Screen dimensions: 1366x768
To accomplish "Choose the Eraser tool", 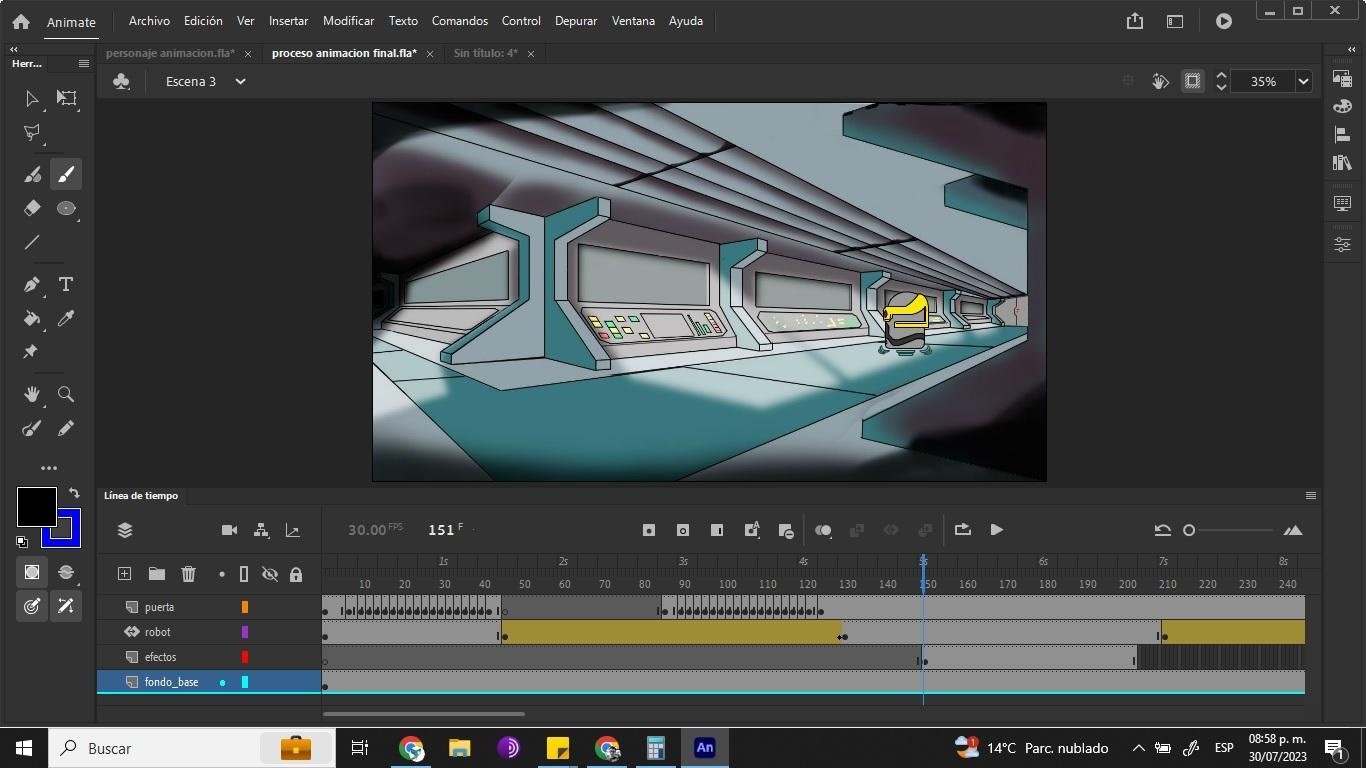I will (x=32, y=208).
